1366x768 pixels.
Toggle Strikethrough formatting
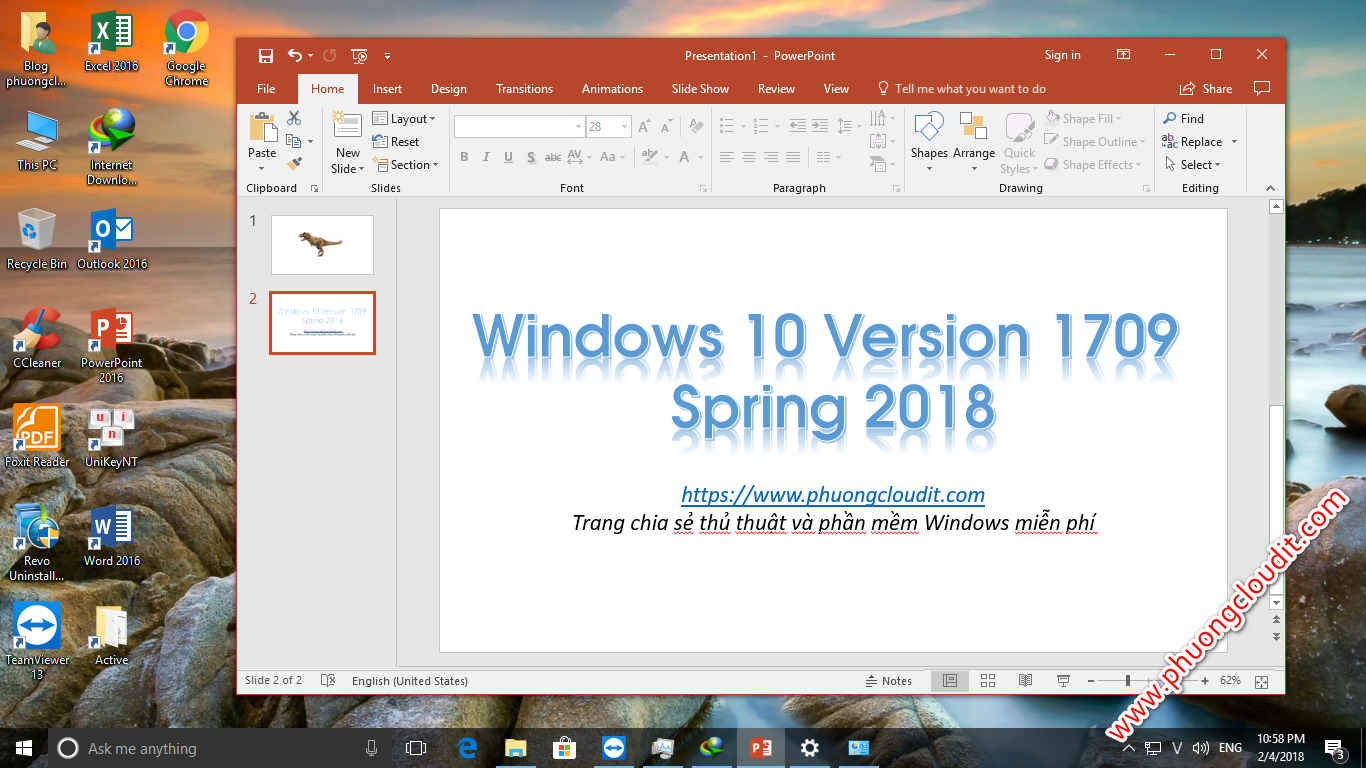[x=552, y=157]
